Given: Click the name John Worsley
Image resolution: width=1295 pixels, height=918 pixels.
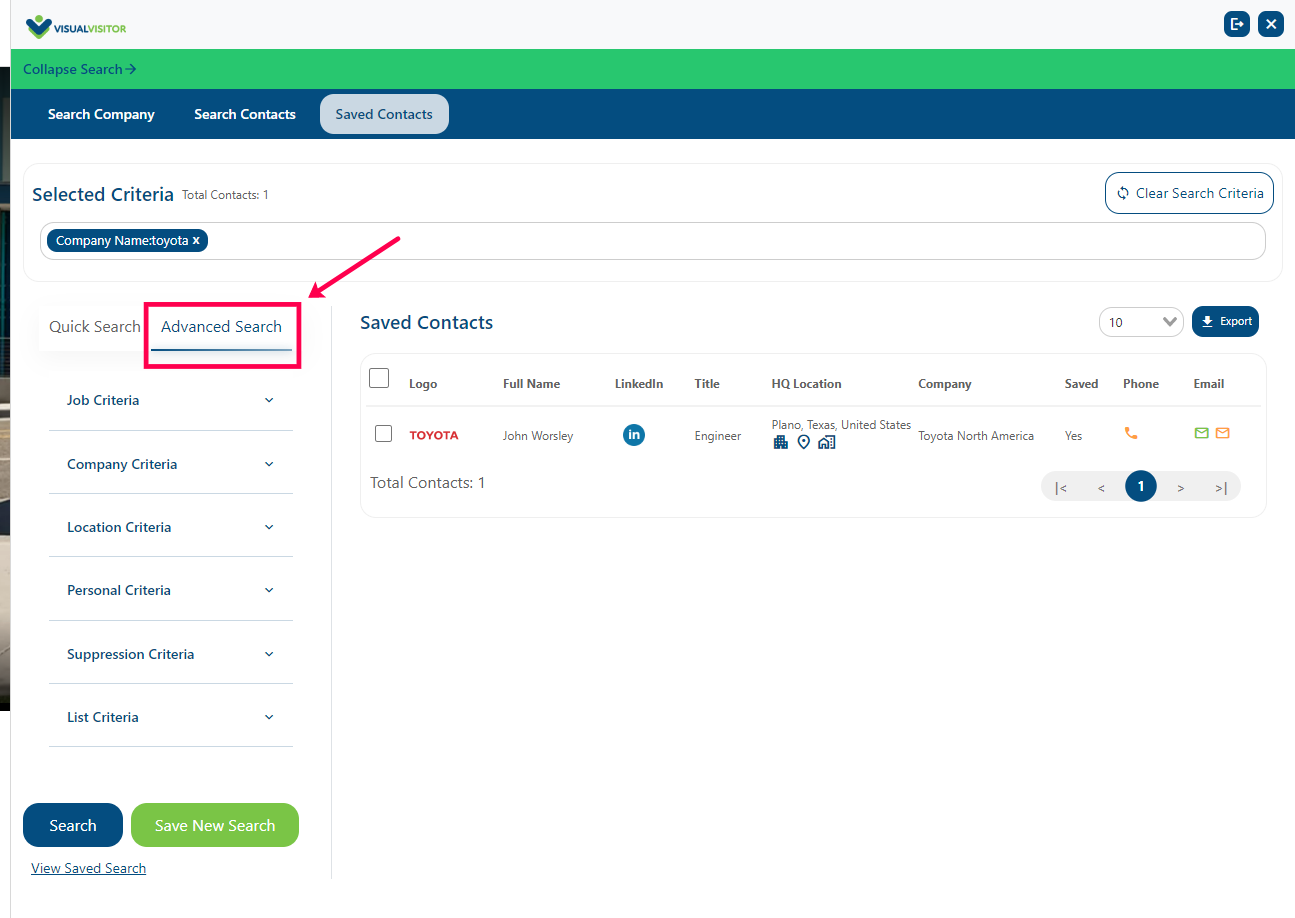Looking at the screenshot, I should (538, 436).
